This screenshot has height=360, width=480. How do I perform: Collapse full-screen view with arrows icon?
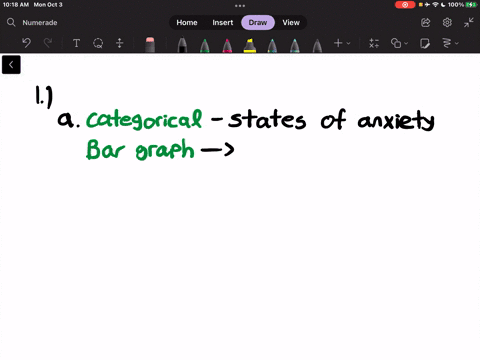coord(469,22)
